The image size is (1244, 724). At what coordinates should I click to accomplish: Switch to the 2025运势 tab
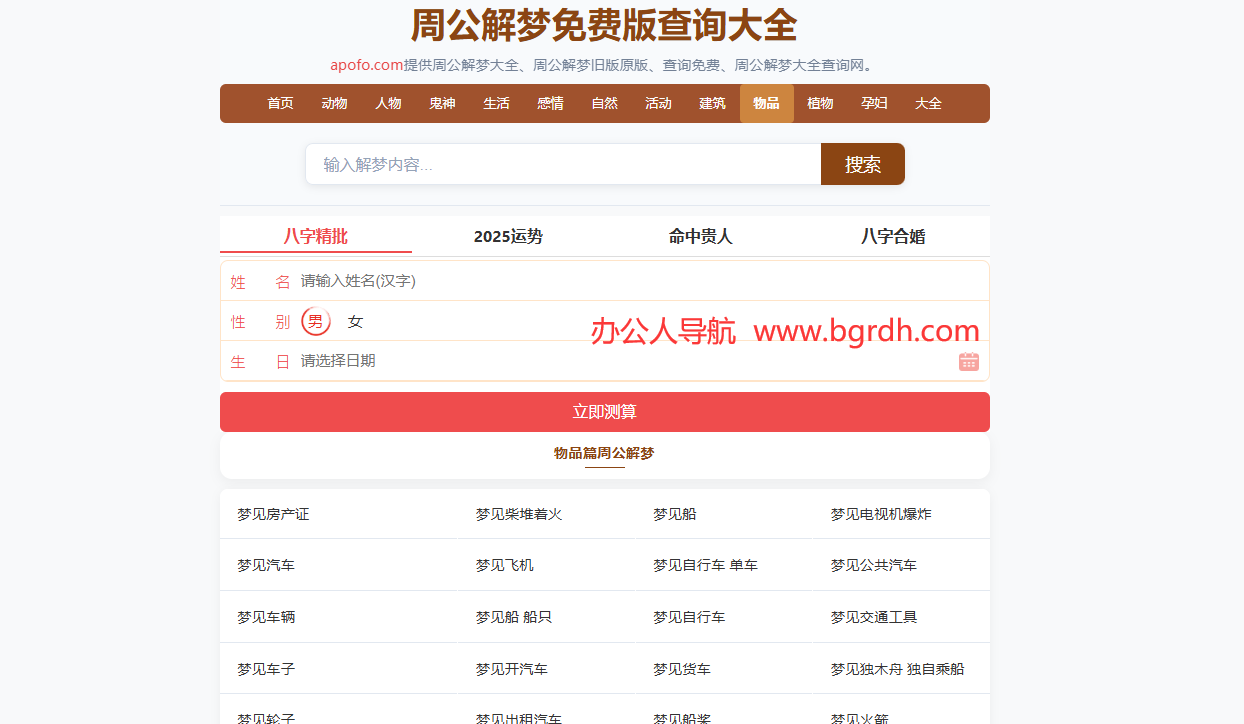point(507,236)
